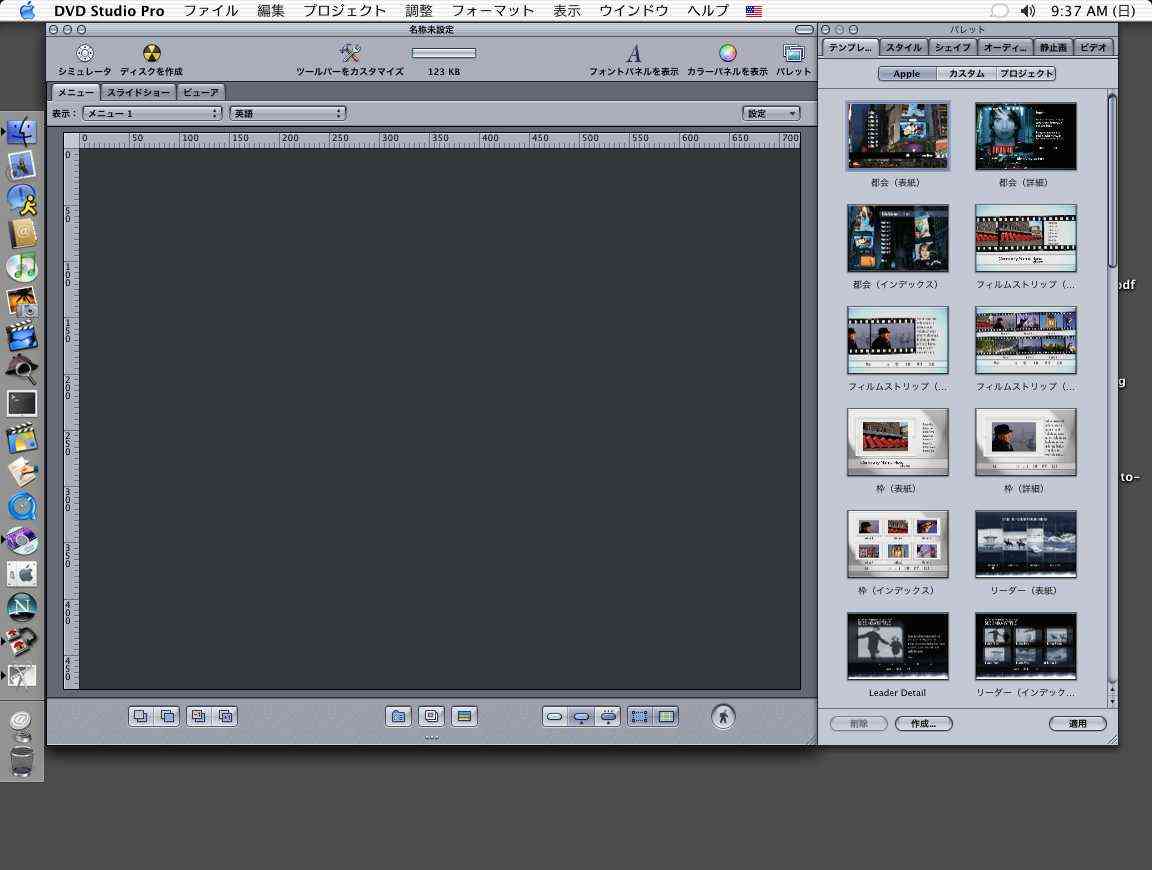
Task: Open the US flag input menu
Action: [x=754, y=11]
